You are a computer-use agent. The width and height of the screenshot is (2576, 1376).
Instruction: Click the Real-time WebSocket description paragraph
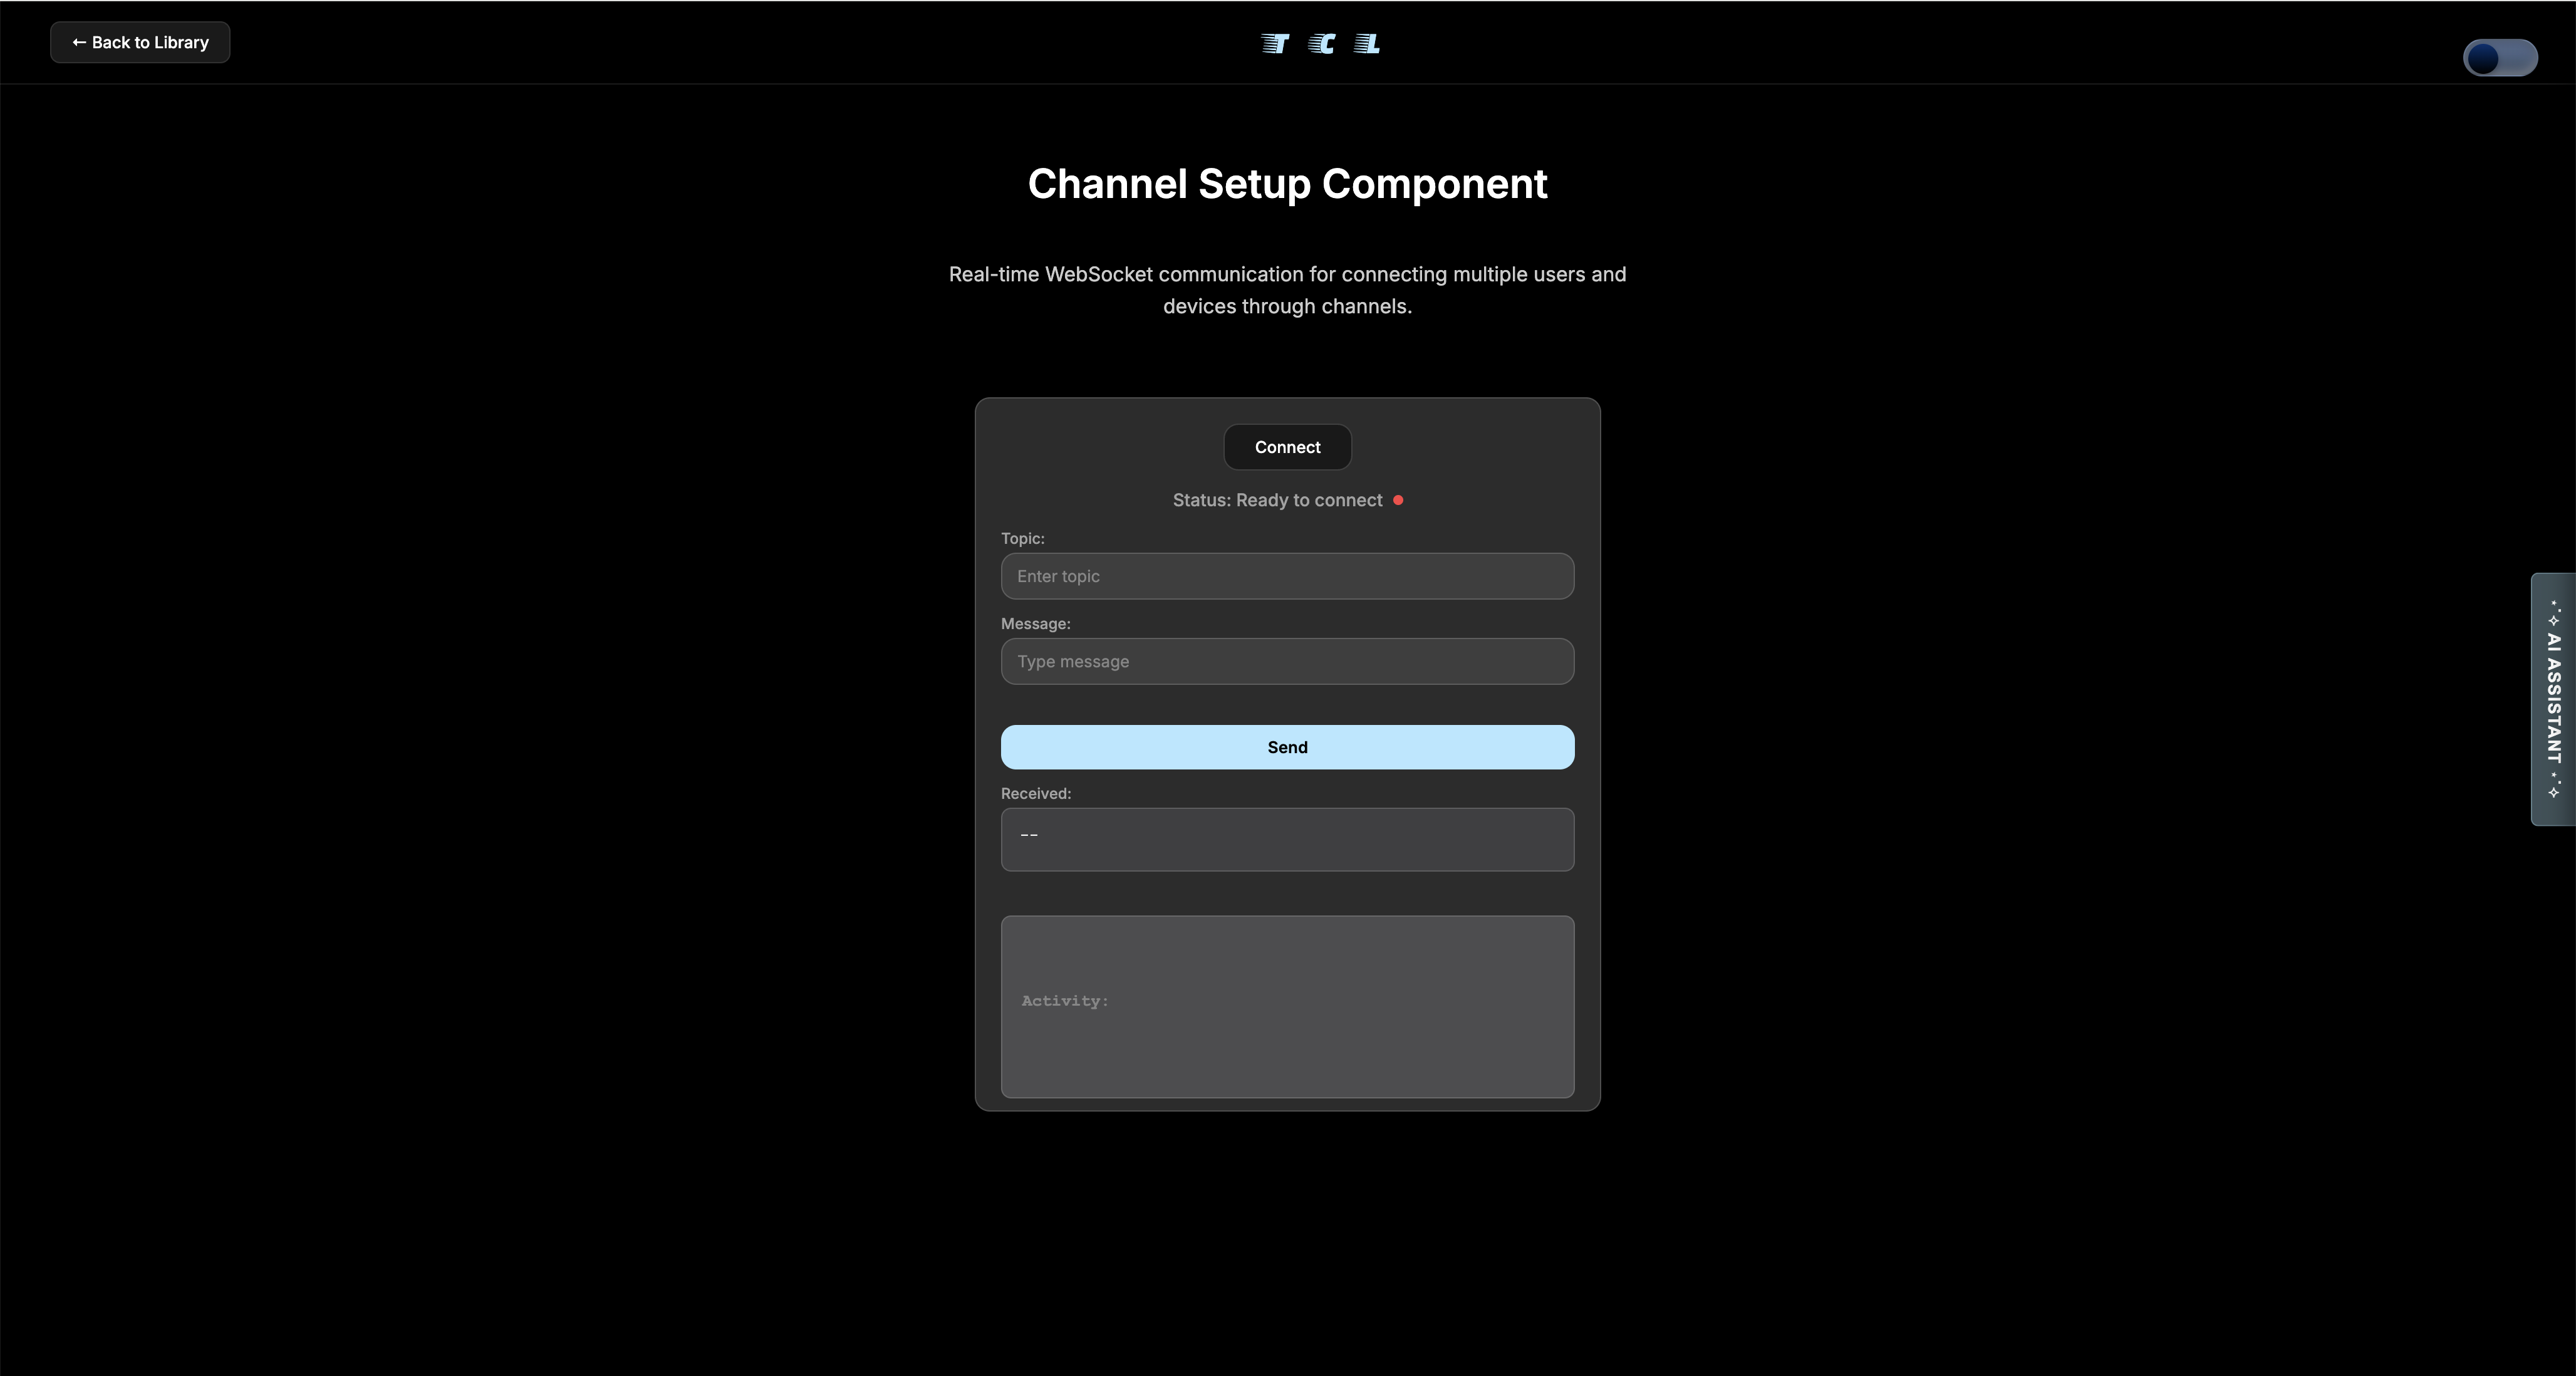(1287, 290)
